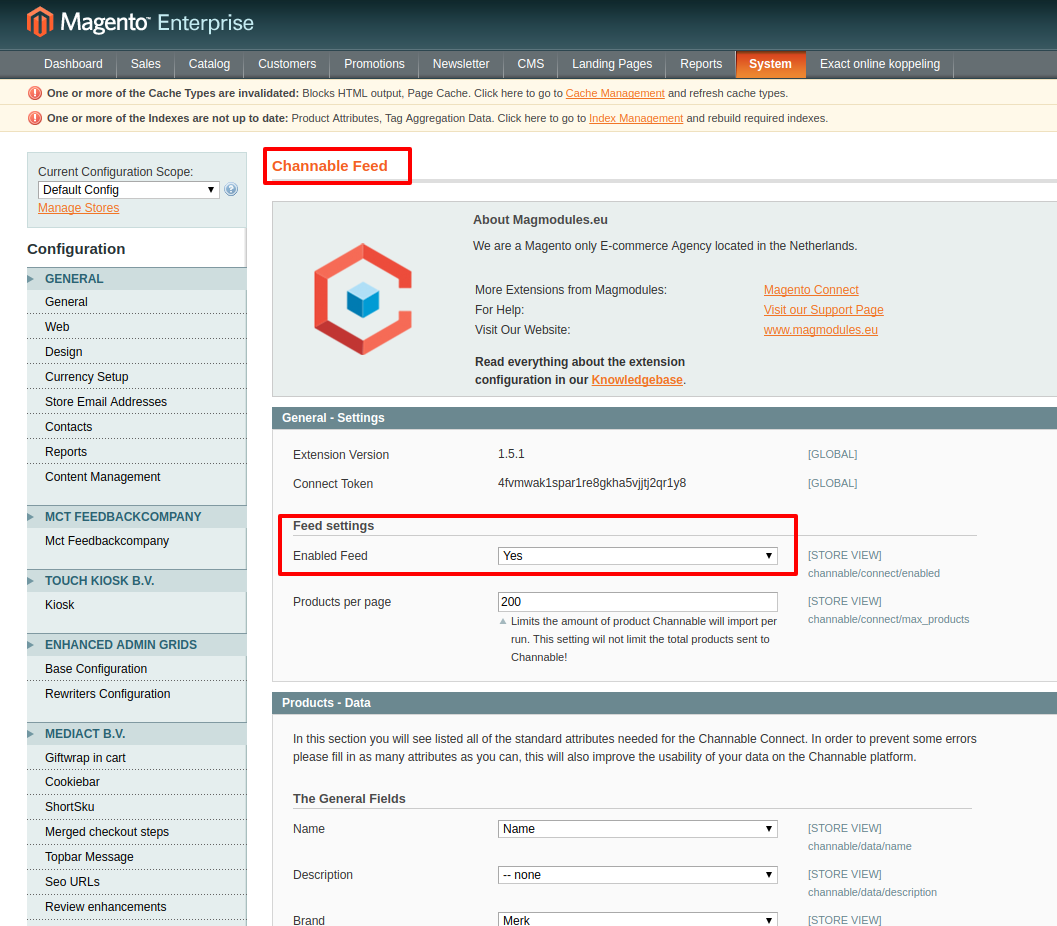Open Merged checkout steps configuration
Image resolution: width=1057 pixels, height=926 pixels.
pyautogui.click(x=137, y=832)
